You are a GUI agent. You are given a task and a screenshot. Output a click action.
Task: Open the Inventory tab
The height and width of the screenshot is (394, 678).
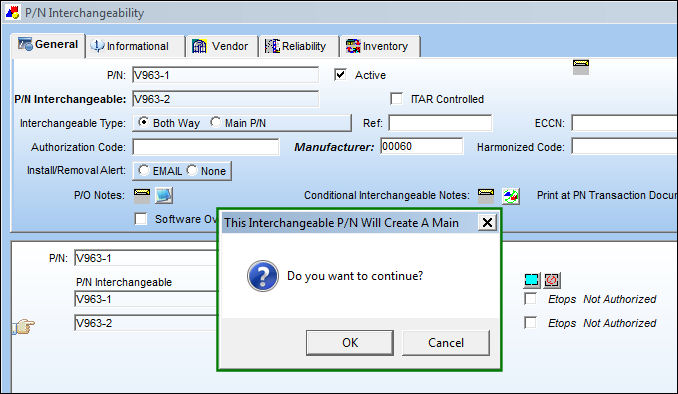[380, 46]
